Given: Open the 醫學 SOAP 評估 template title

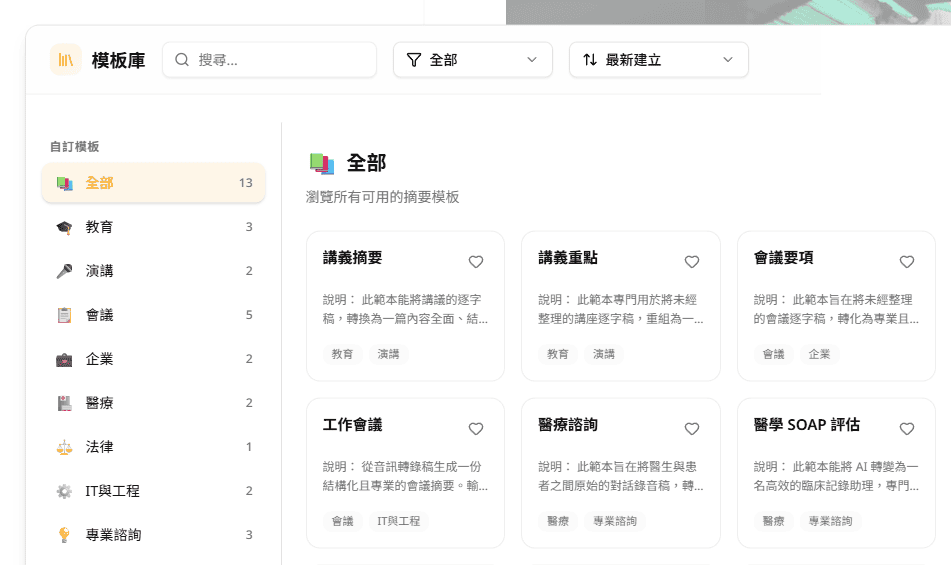Looking at the screenshot, I should (x=807, y=425).
